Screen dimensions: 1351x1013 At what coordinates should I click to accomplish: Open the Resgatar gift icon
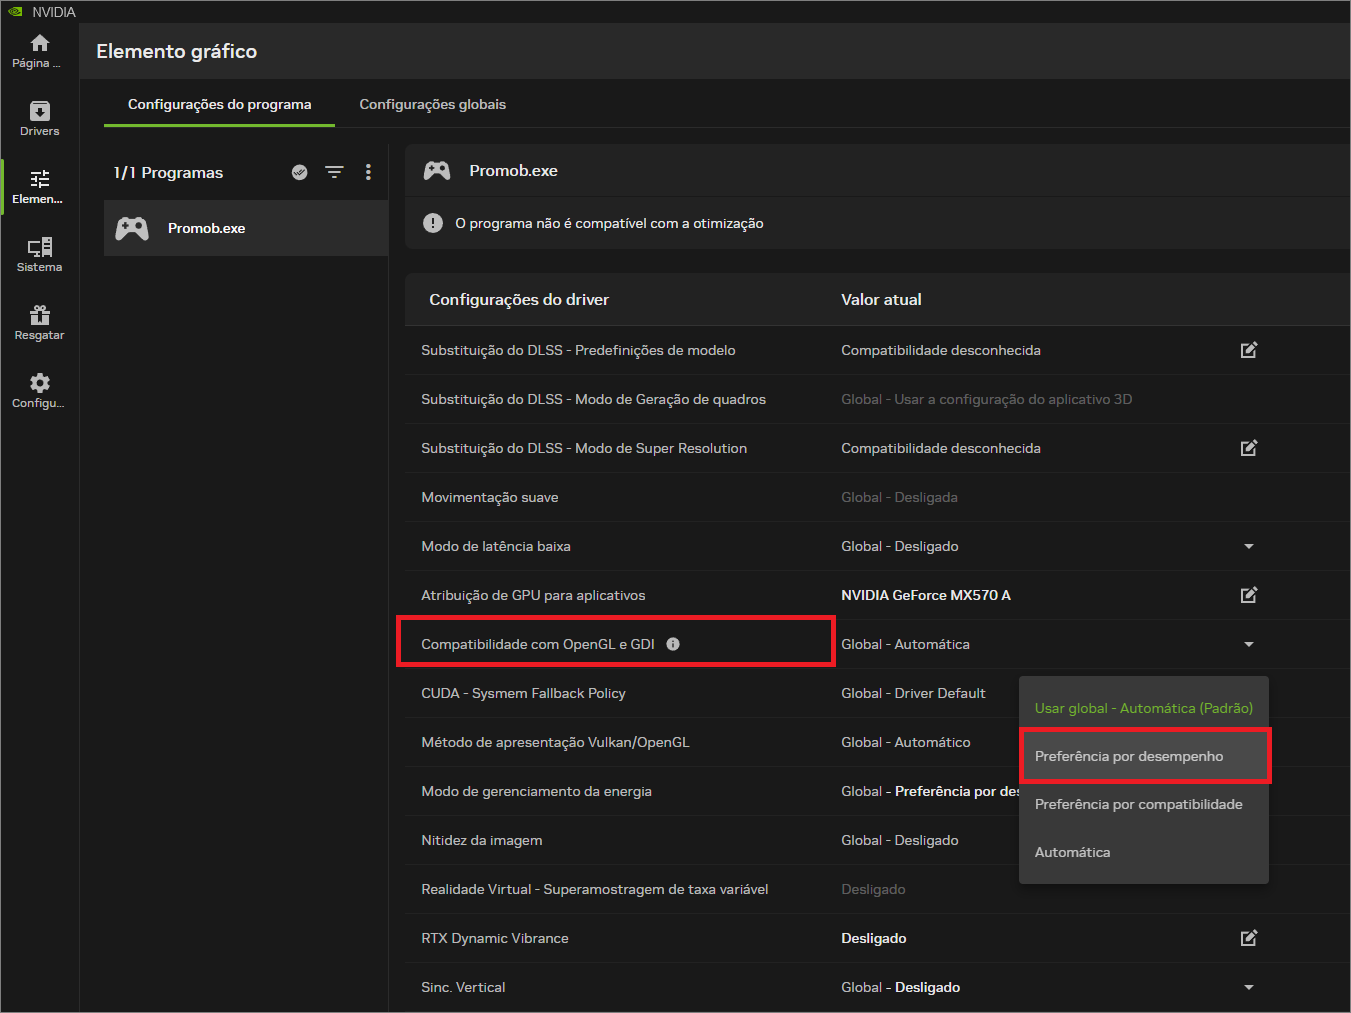[x=39, y=323]
